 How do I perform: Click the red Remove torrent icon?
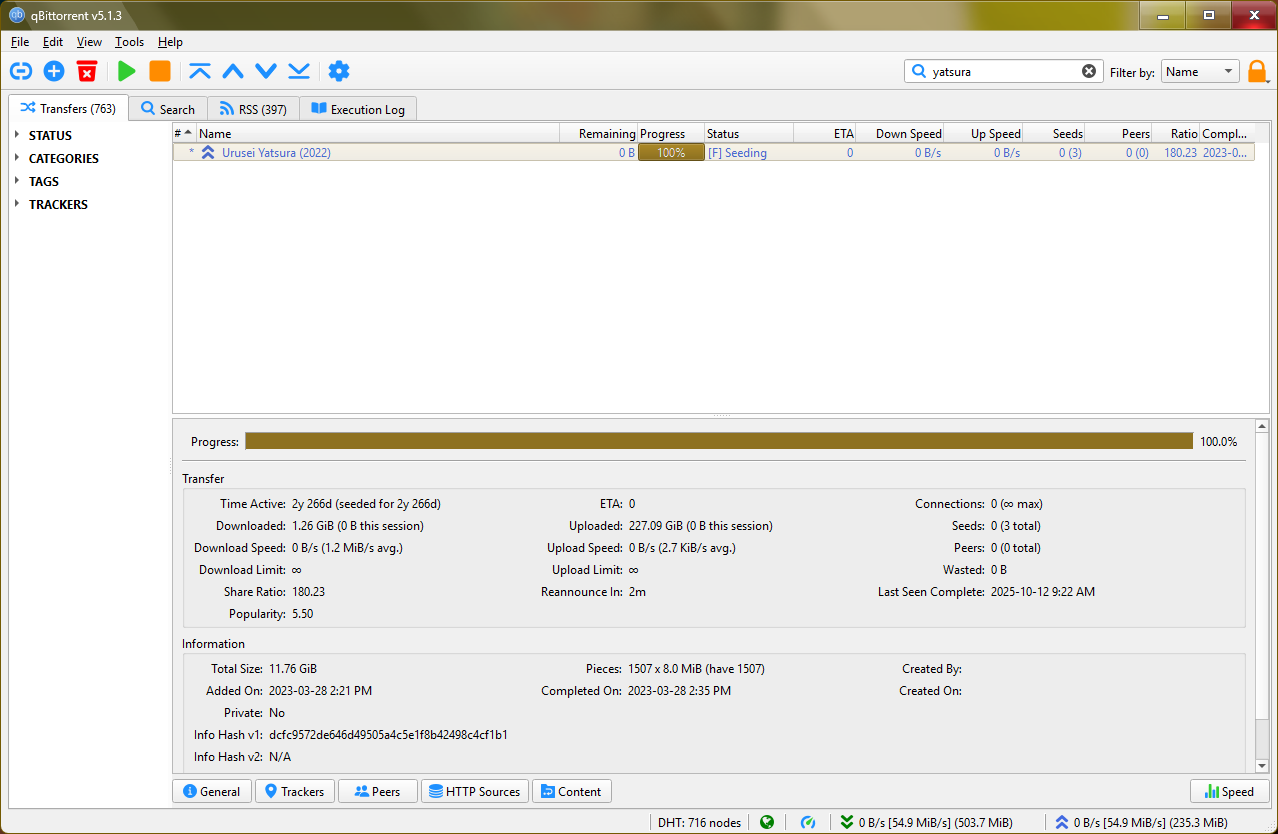click(x=87, y=71)
